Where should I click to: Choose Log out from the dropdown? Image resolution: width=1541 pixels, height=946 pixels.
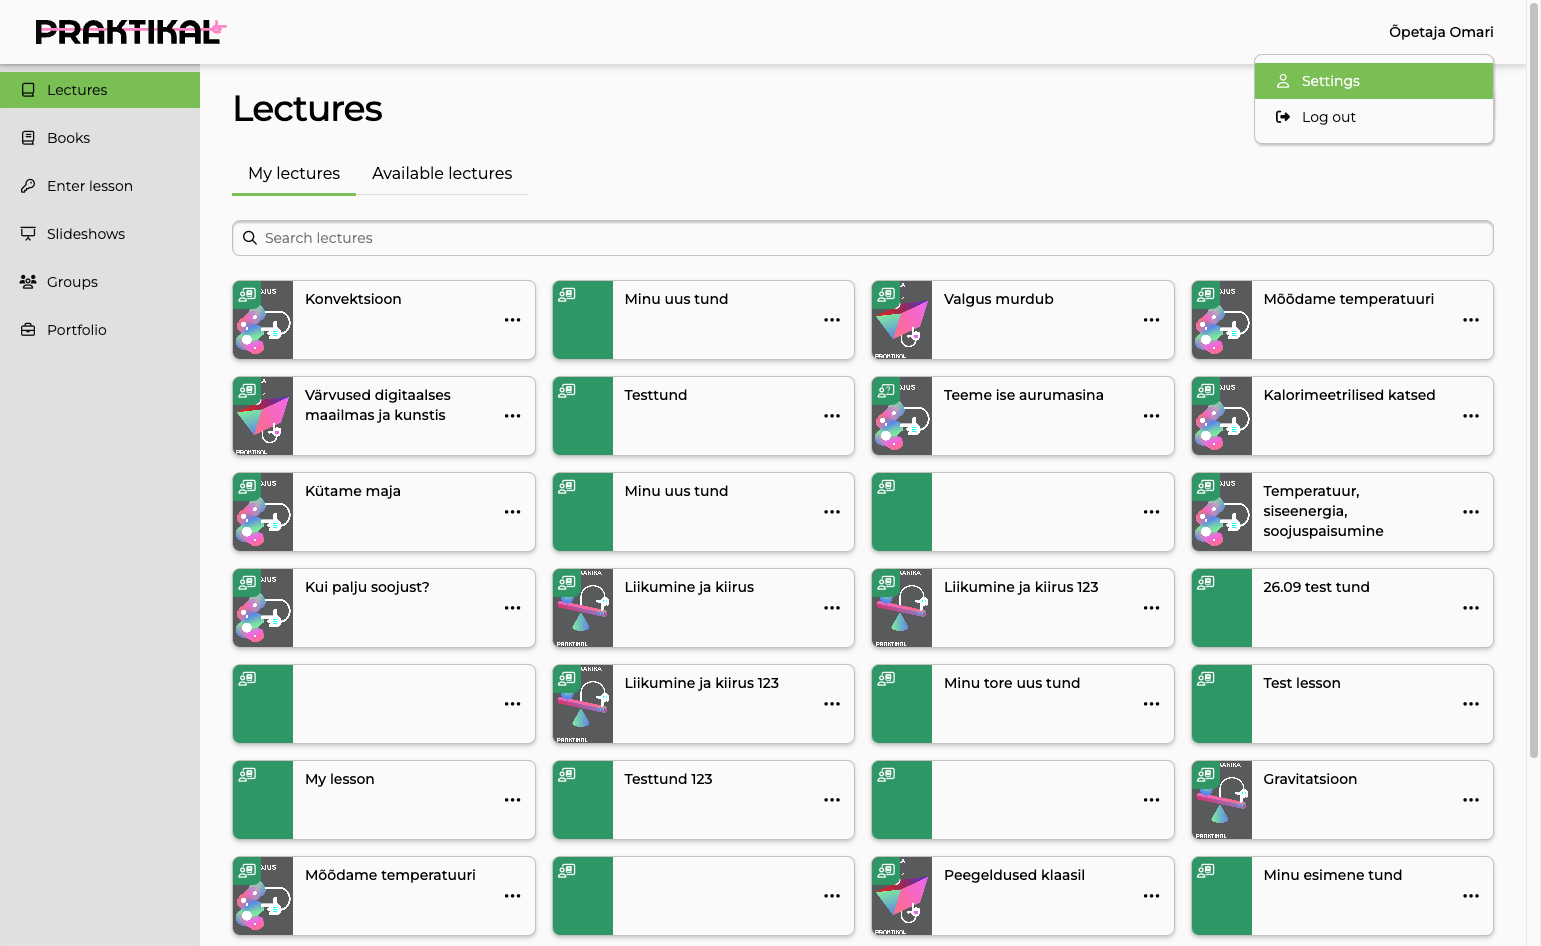coord(1374,117)
